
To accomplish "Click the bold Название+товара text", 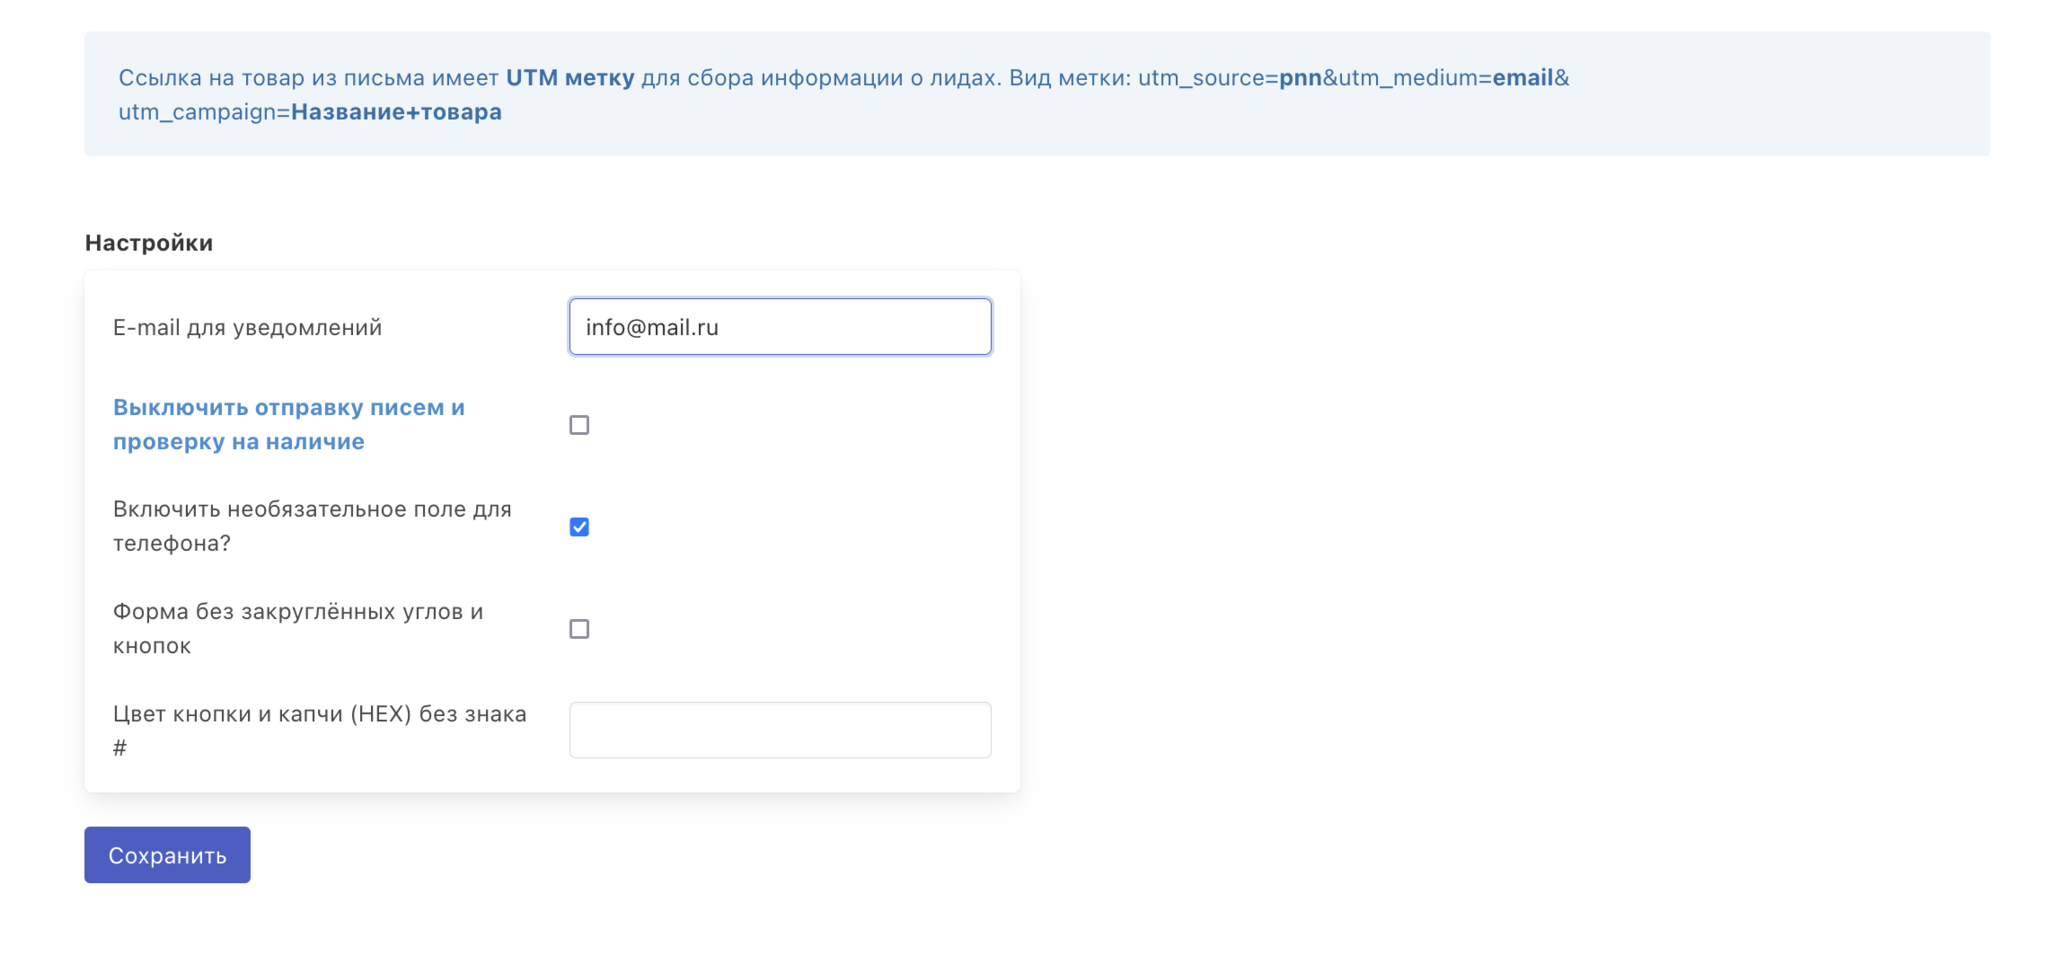I will tap(396, 111).
